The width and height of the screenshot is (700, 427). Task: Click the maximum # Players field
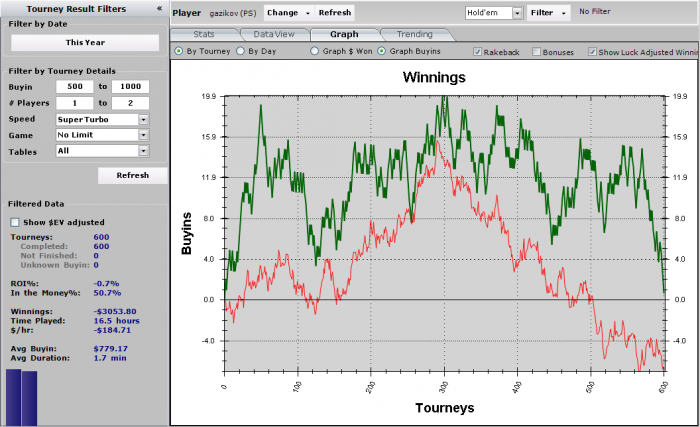click(130, 103)
